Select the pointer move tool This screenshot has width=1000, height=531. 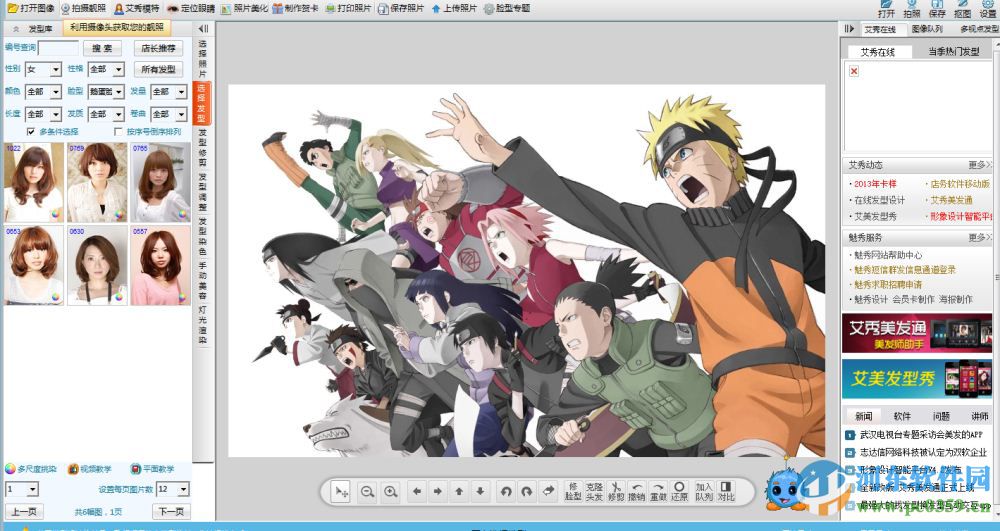341,491
